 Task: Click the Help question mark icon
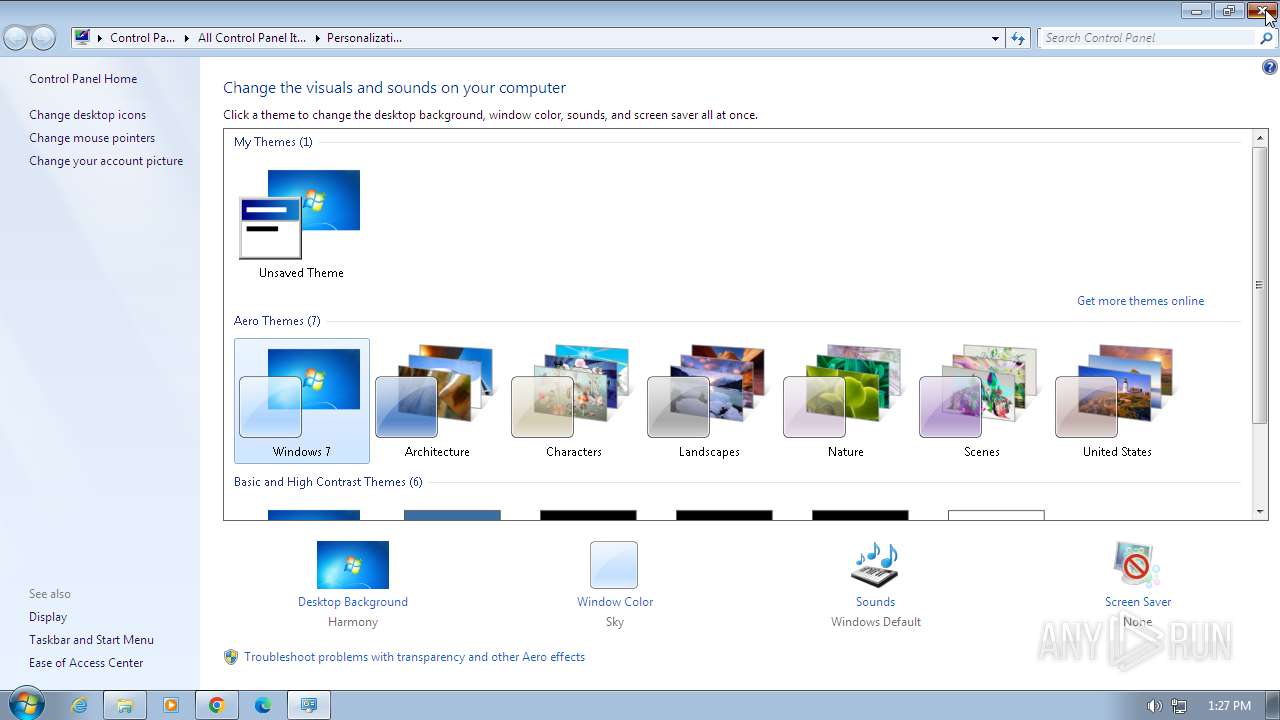pos(1269,68)
